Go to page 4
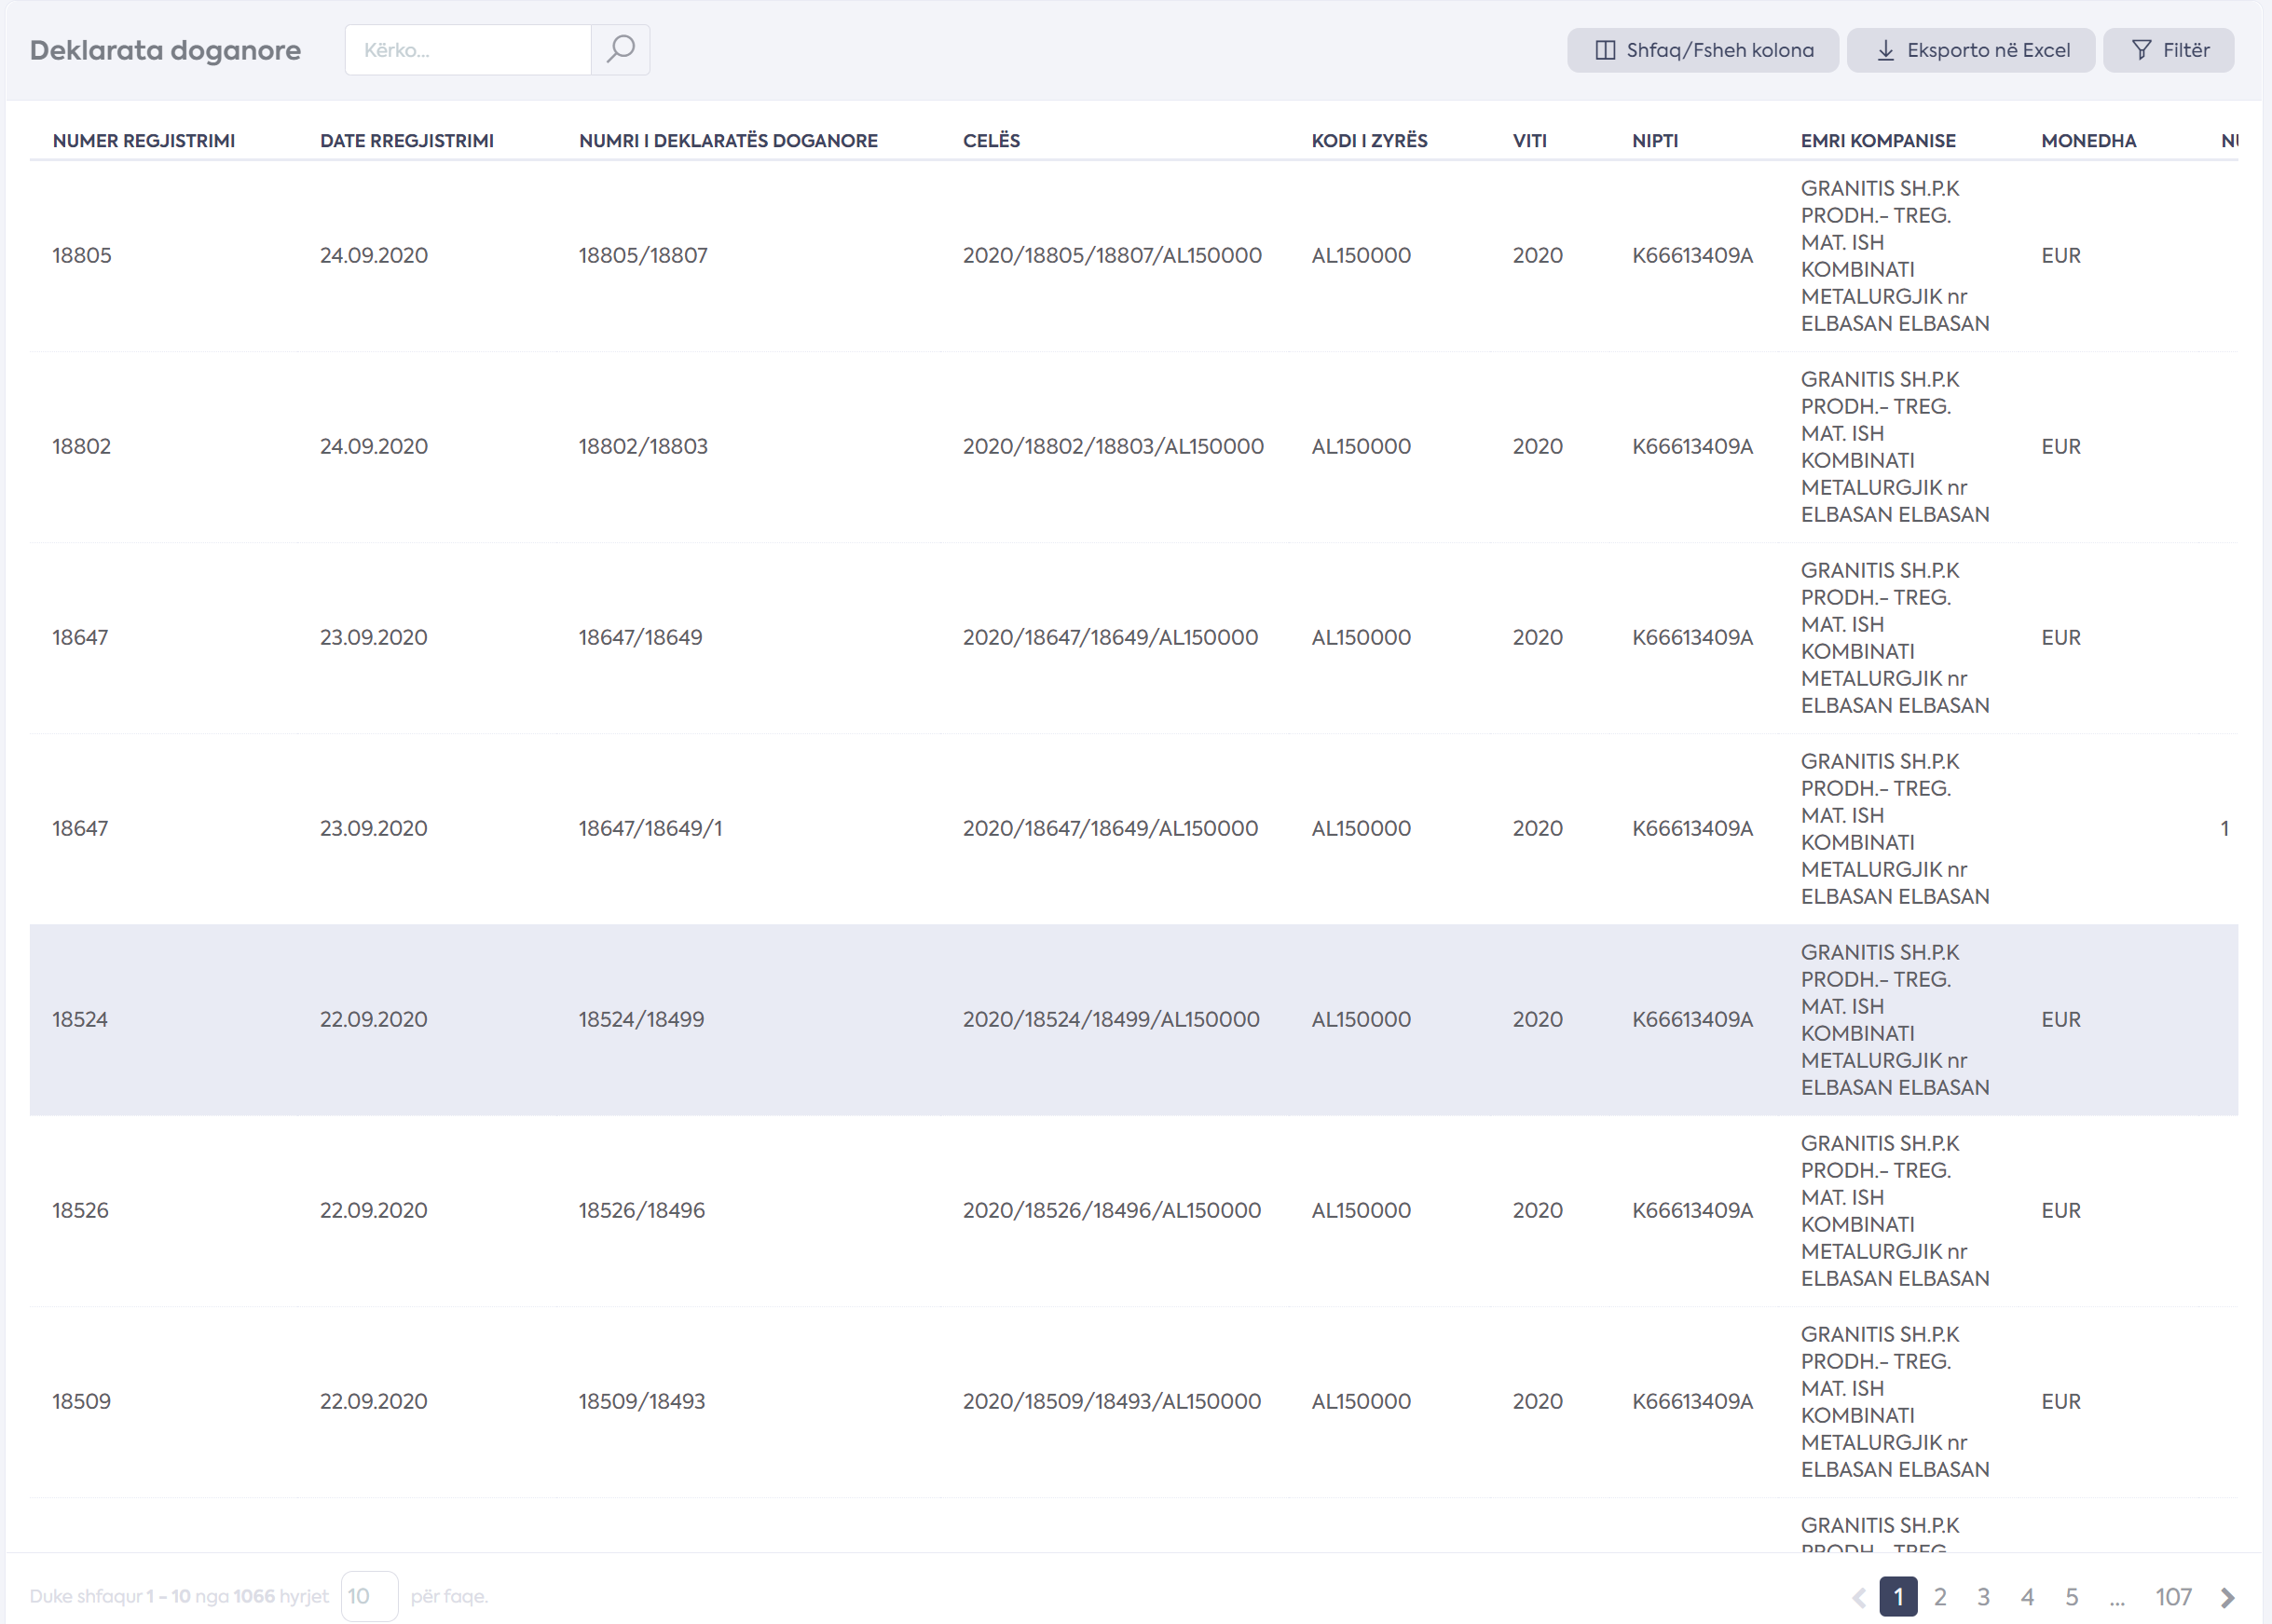The width and height of the screenshot is (2272, 1624). pos(2027,1597)
